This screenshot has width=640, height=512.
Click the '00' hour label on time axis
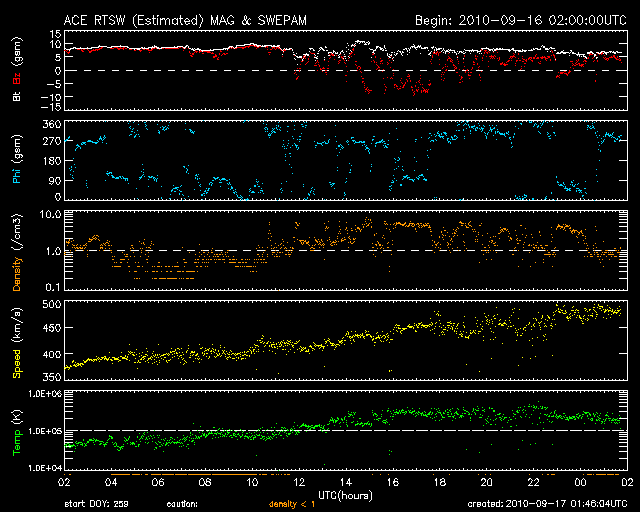(x=580, y=482)
